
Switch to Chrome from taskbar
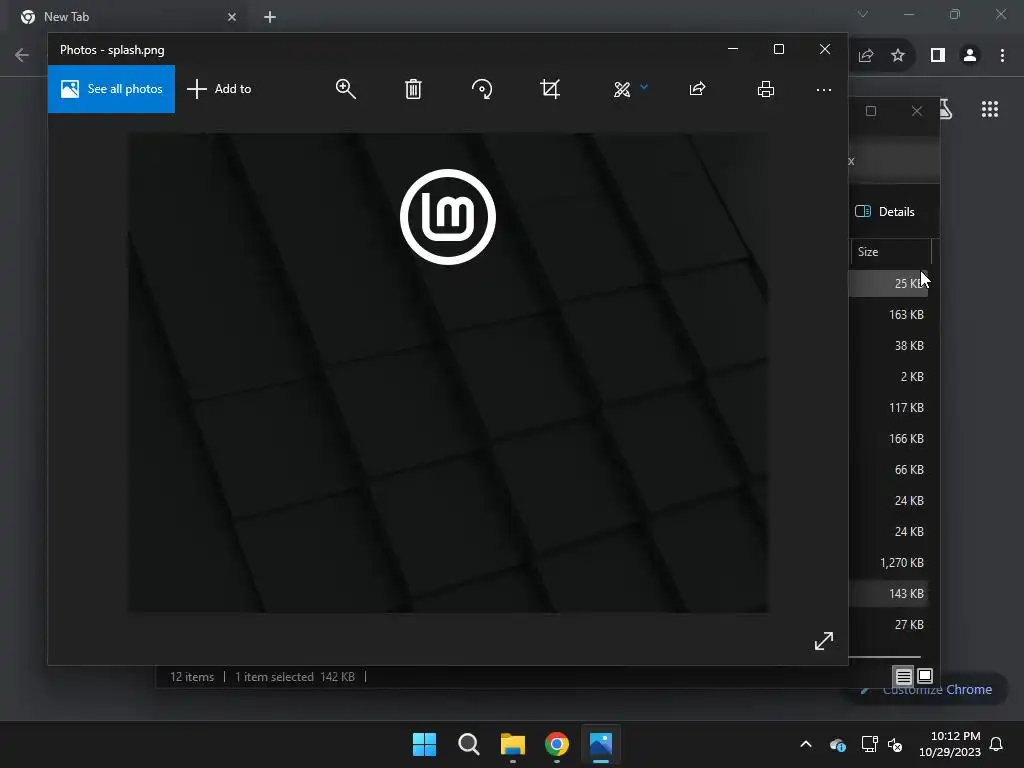coord(557,744)
